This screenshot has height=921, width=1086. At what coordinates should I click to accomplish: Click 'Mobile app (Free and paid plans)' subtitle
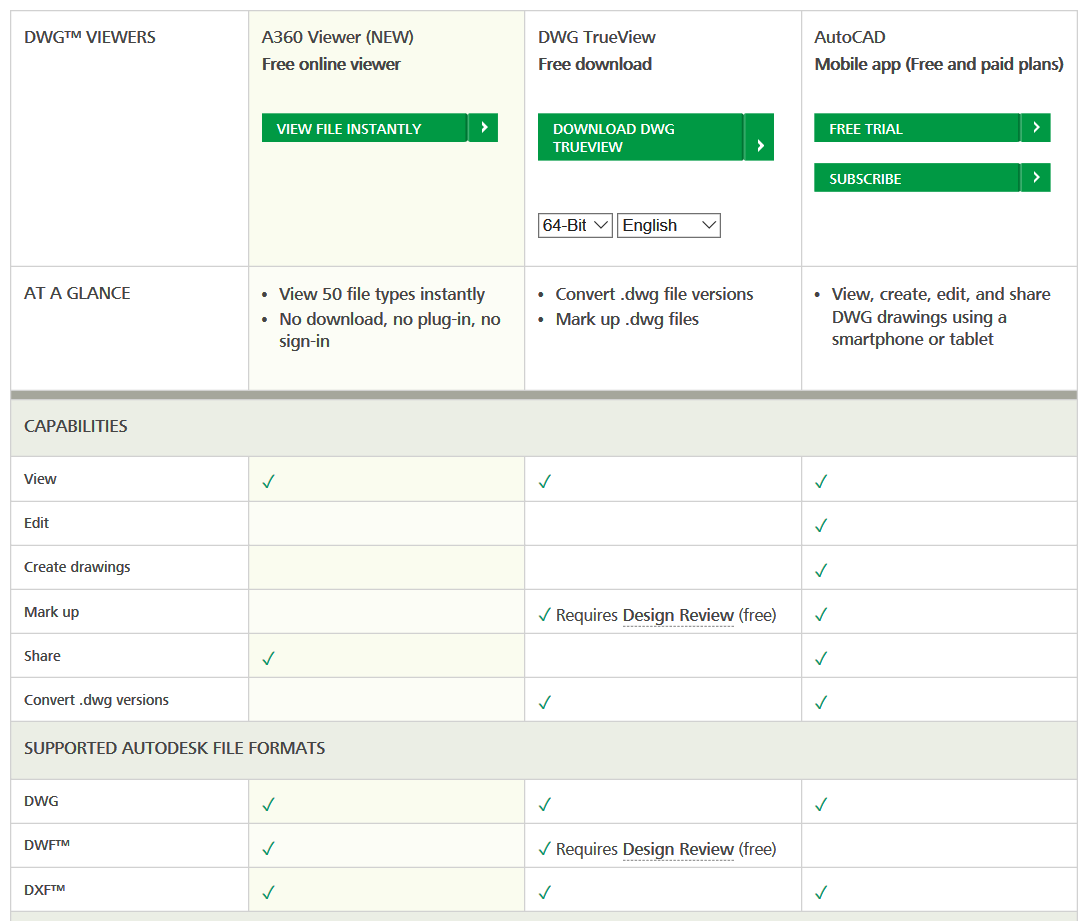coord(938,64)
